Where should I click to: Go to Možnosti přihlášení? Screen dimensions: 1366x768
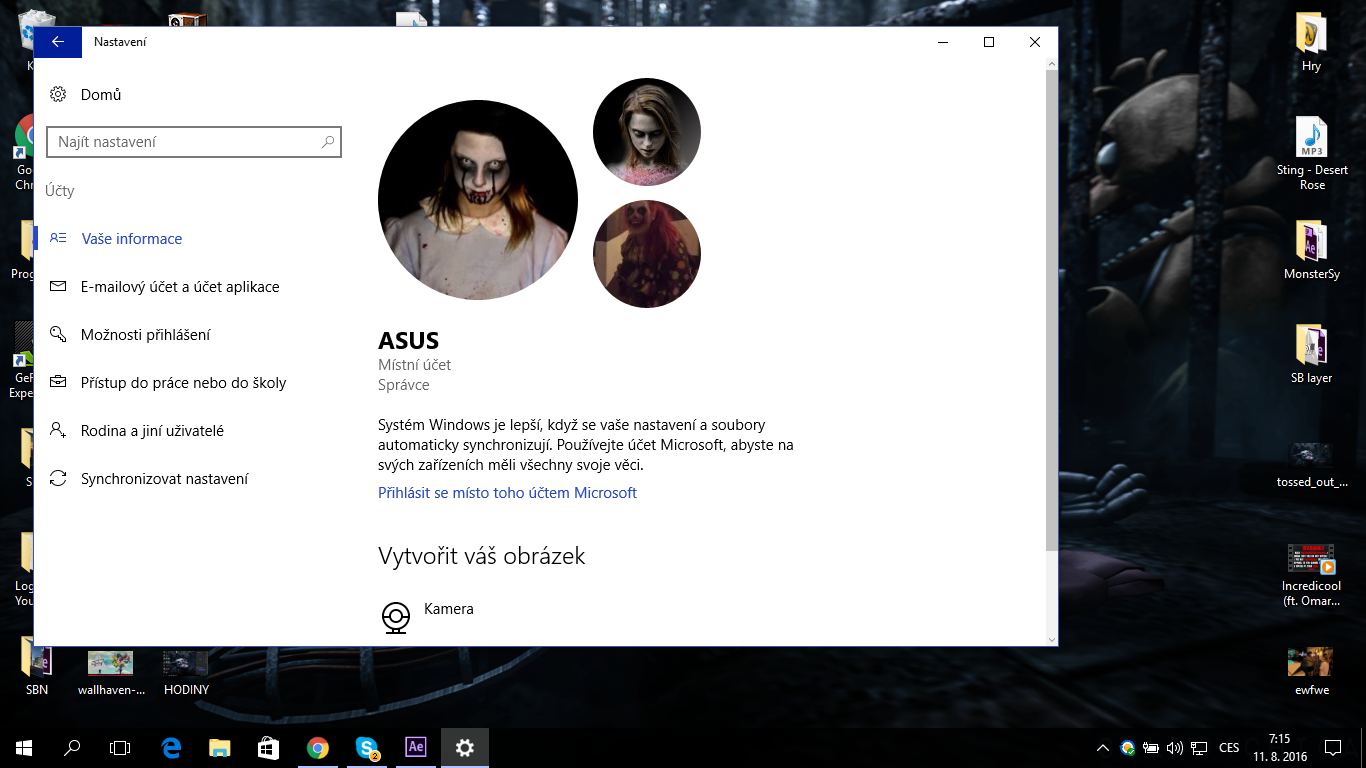click(145, 335)
